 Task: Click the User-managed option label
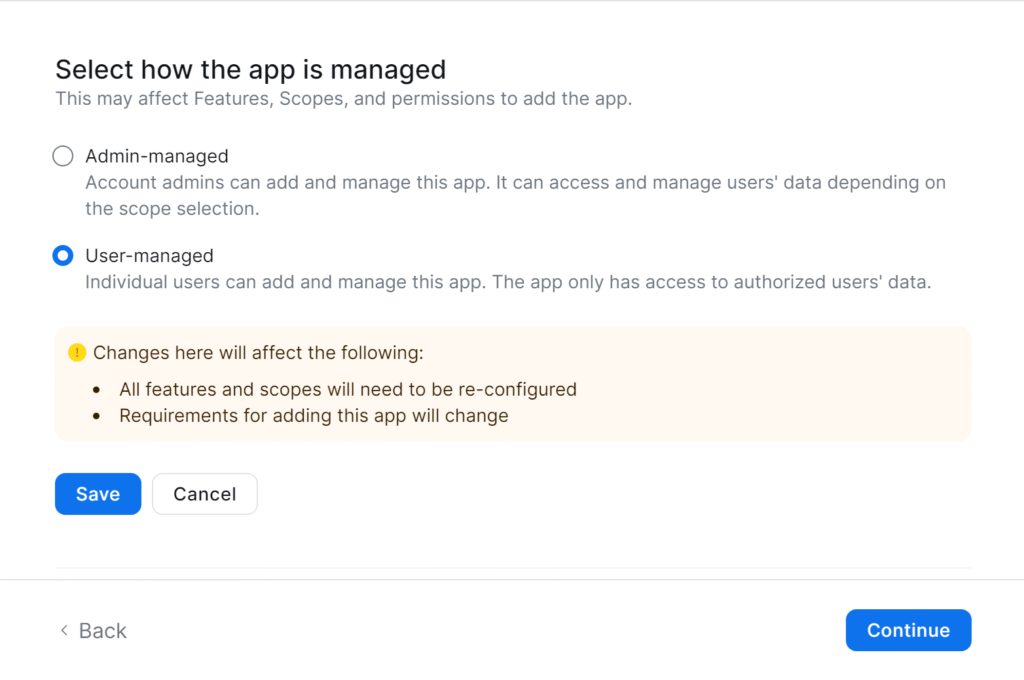[149, 256]
